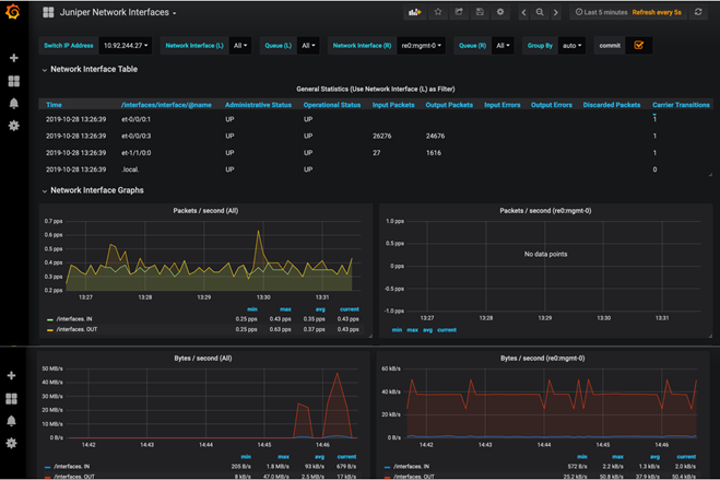Open alerting bell in upper sidebar
This screenshot has height=480, width=720.
pos(13,103)
